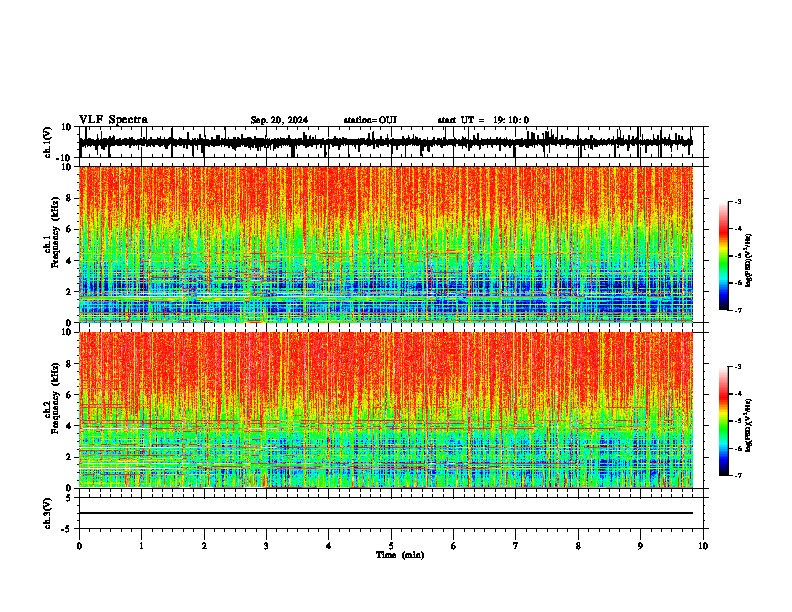This screenshot has height=612, width=792.
Task: Click the "-3" label on ch.2 color bar
Action: pos(738,367)
